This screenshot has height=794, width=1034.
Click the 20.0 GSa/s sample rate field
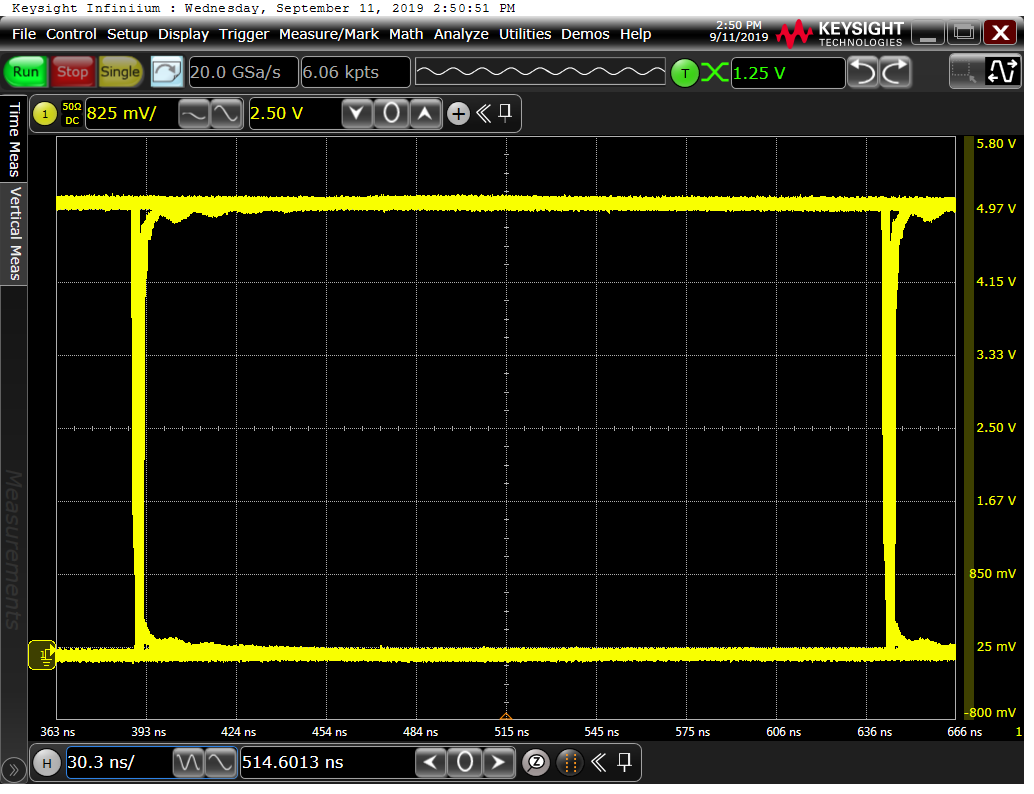[243, 73]
